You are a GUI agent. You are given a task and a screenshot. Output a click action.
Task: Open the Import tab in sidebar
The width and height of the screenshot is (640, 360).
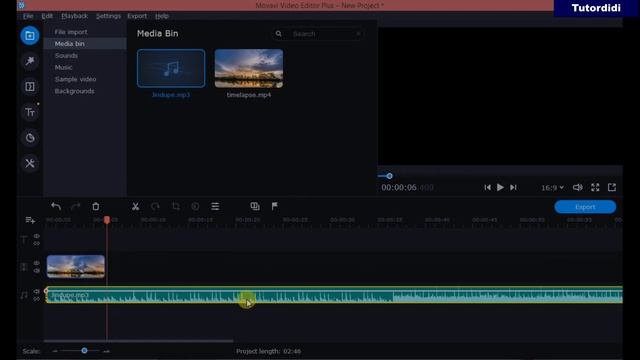(30, 36)
